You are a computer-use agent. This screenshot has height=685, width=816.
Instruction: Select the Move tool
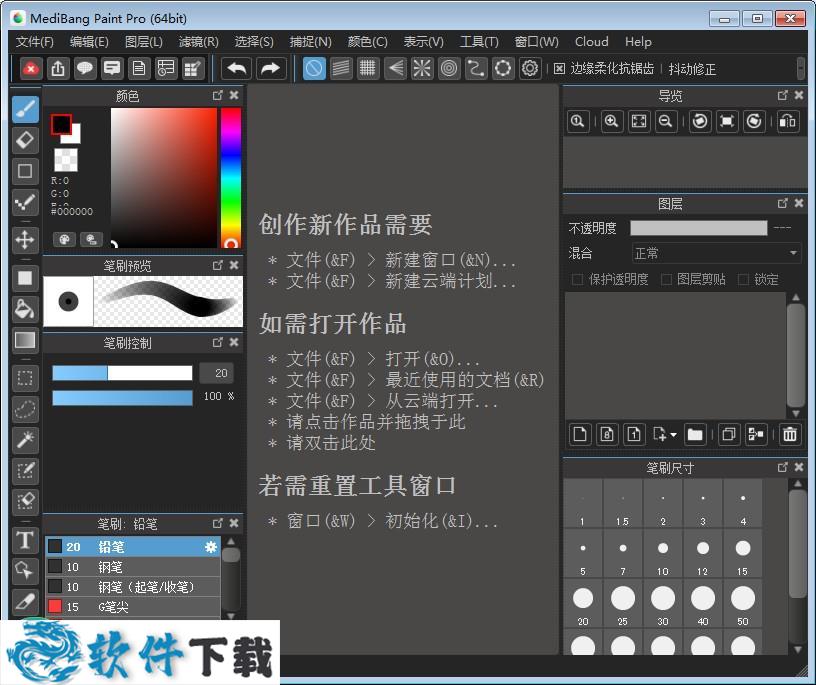[x=25, y=240]
